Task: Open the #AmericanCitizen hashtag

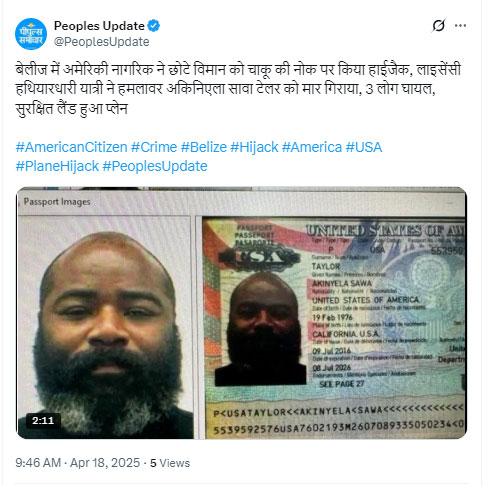Action: tap(71, 147)
